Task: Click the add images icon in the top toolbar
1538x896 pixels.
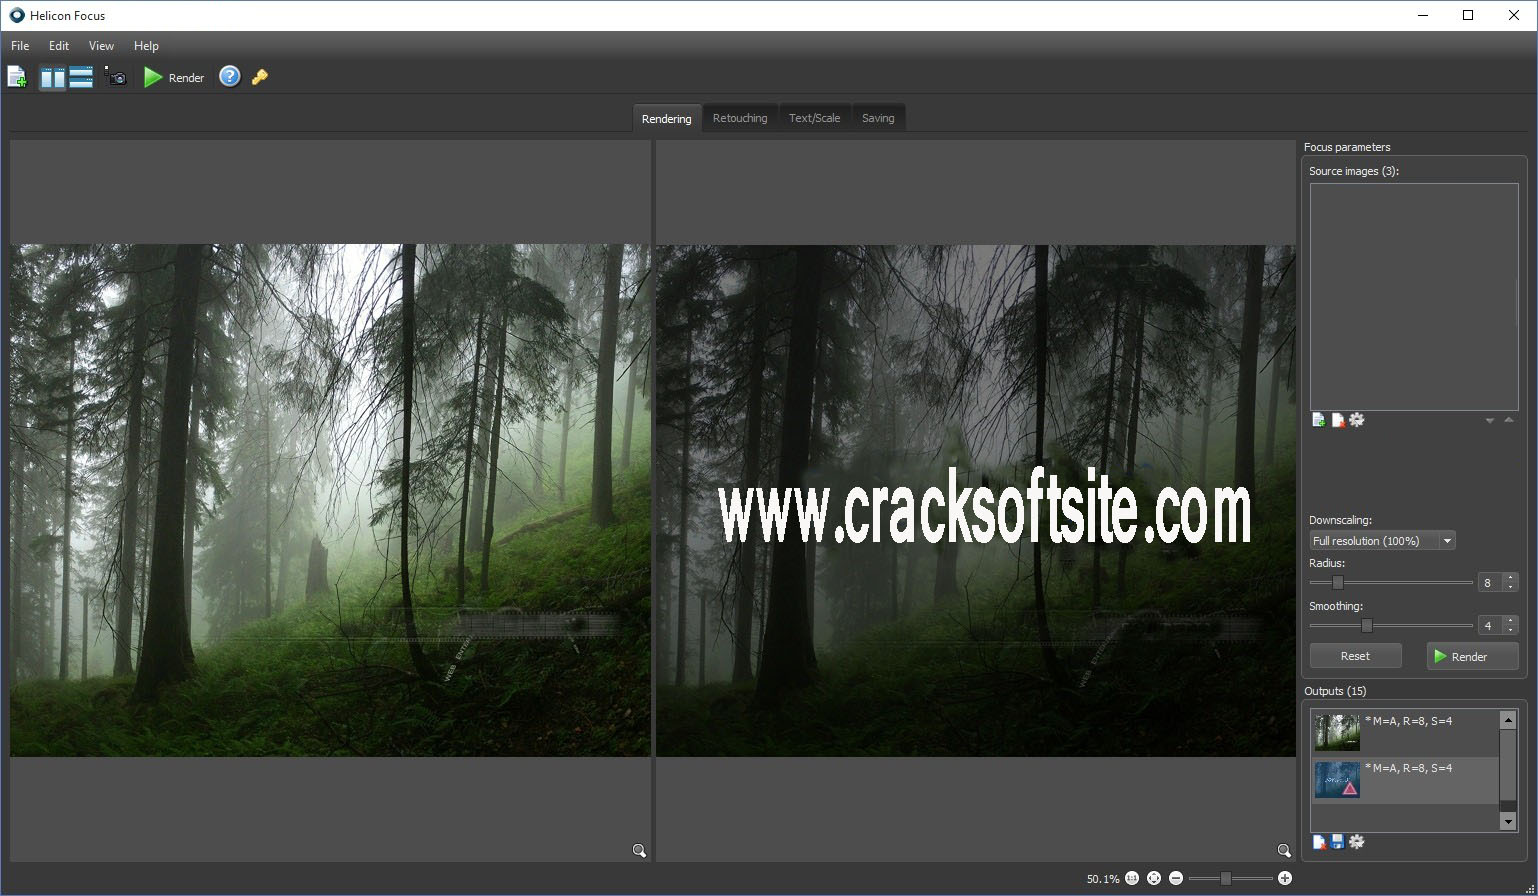Action: [17, 77]
